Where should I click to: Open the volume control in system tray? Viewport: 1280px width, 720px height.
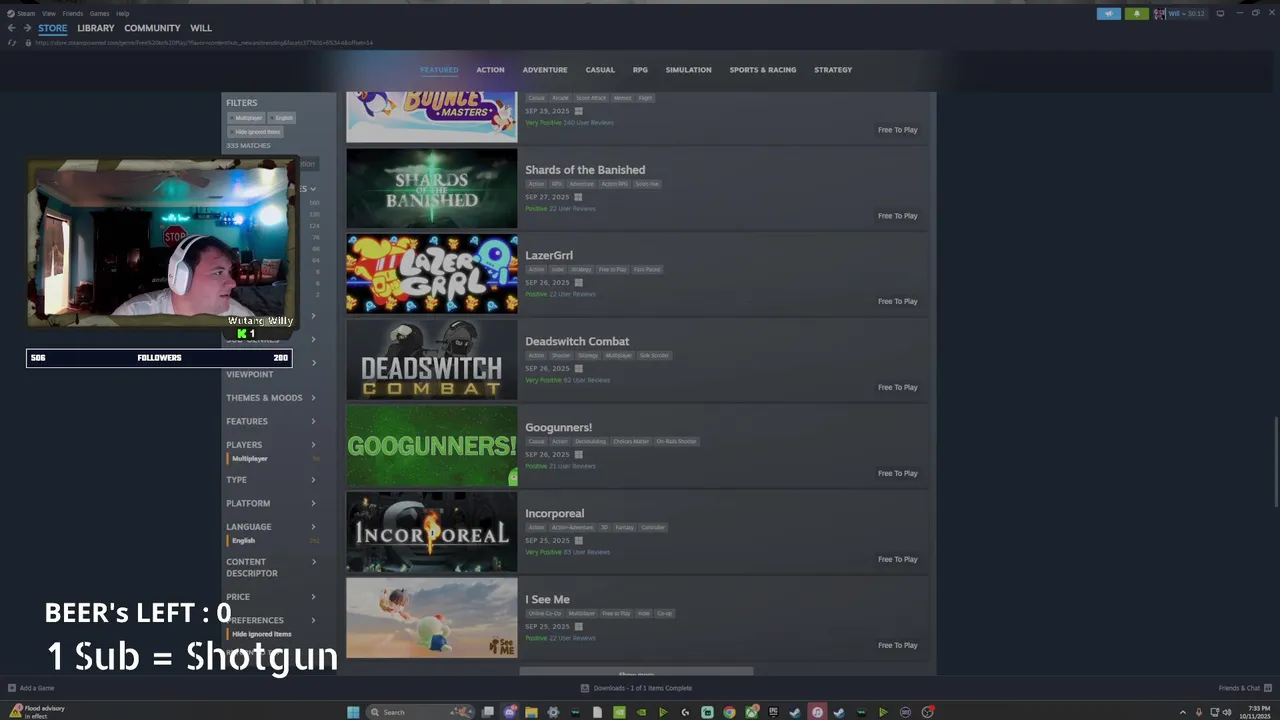click(x=1228, y=712)
